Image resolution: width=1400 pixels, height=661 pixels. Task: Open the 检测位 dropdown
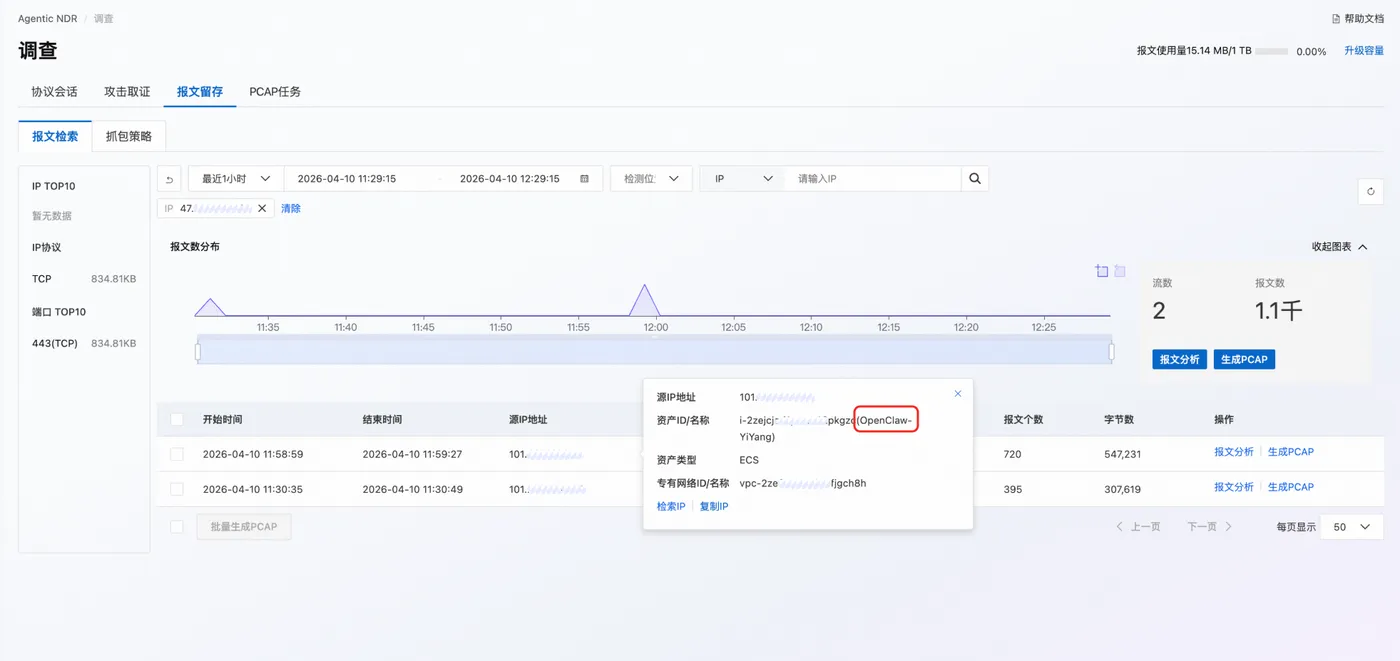tap(651, 179)
